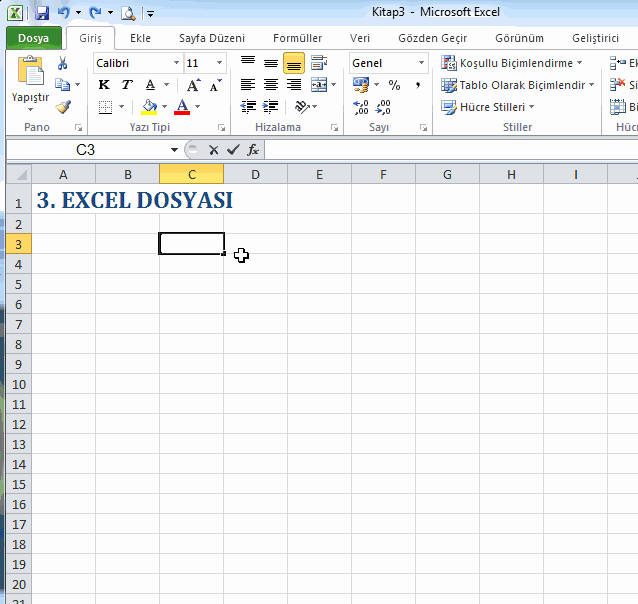Increase font size with large A
Image resolution: width=638 pixels, height=604 pixels.
[x=193, y=85]
